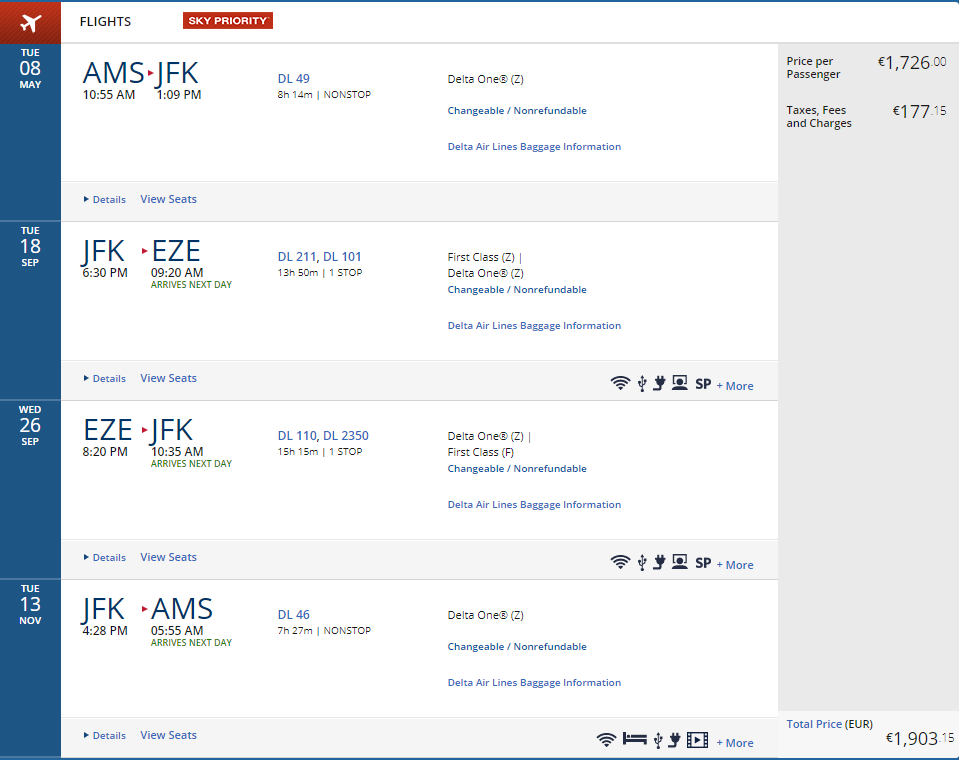The width and height of the screenshot is (959, 760).
Task: Click the Wi-Fi icon in JFK to AMS row
Action: [x=606, y=740]
